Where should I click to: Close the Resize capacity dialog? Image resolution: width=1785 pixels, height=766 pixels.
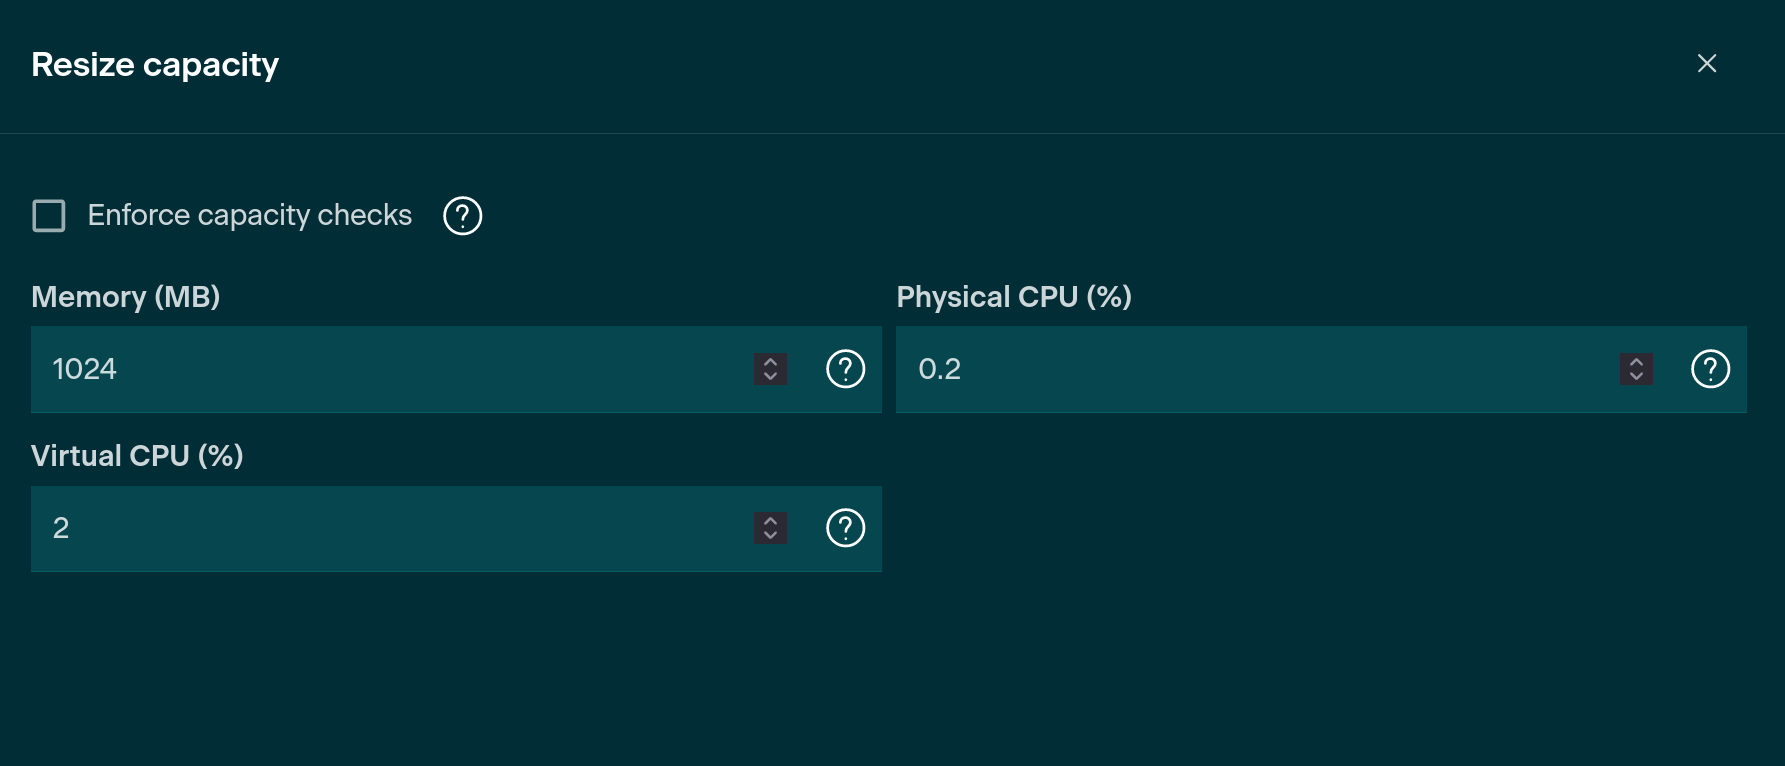point(1707,64)
